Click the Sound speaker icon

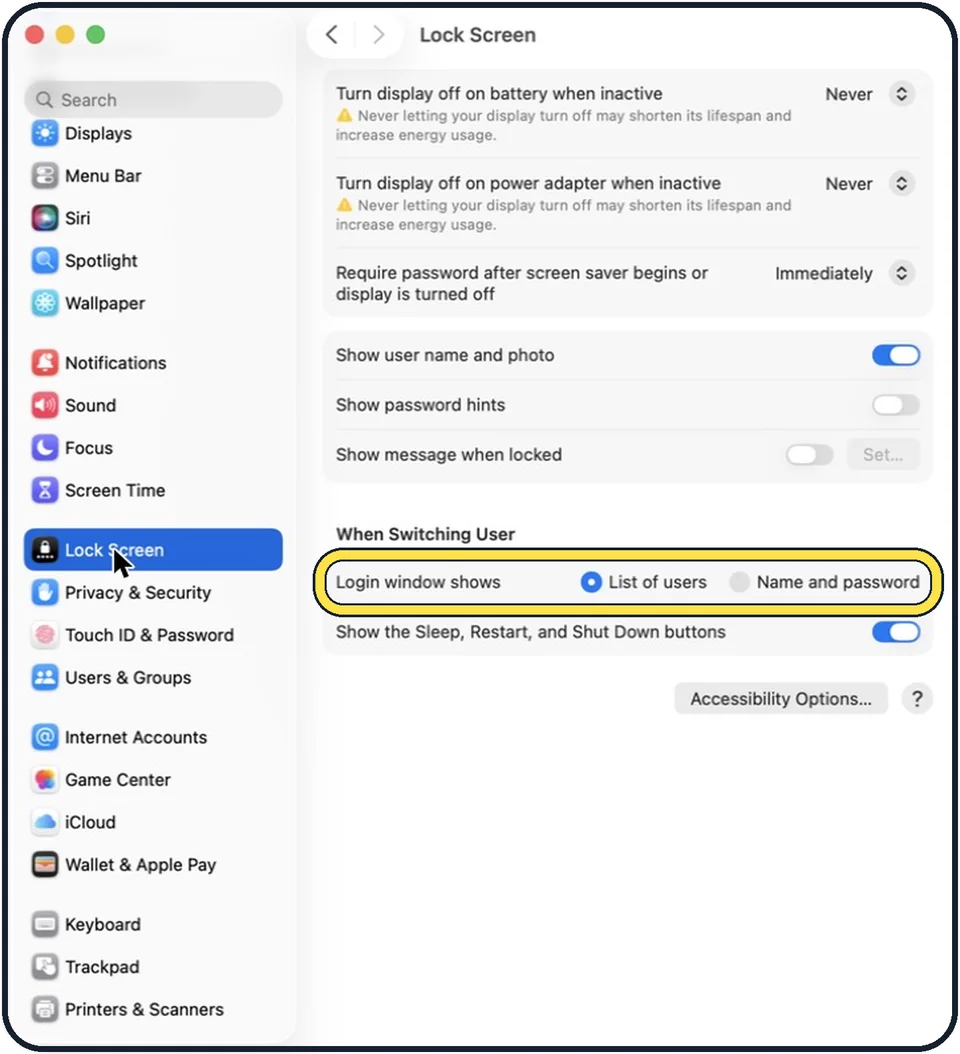point(45,405)
